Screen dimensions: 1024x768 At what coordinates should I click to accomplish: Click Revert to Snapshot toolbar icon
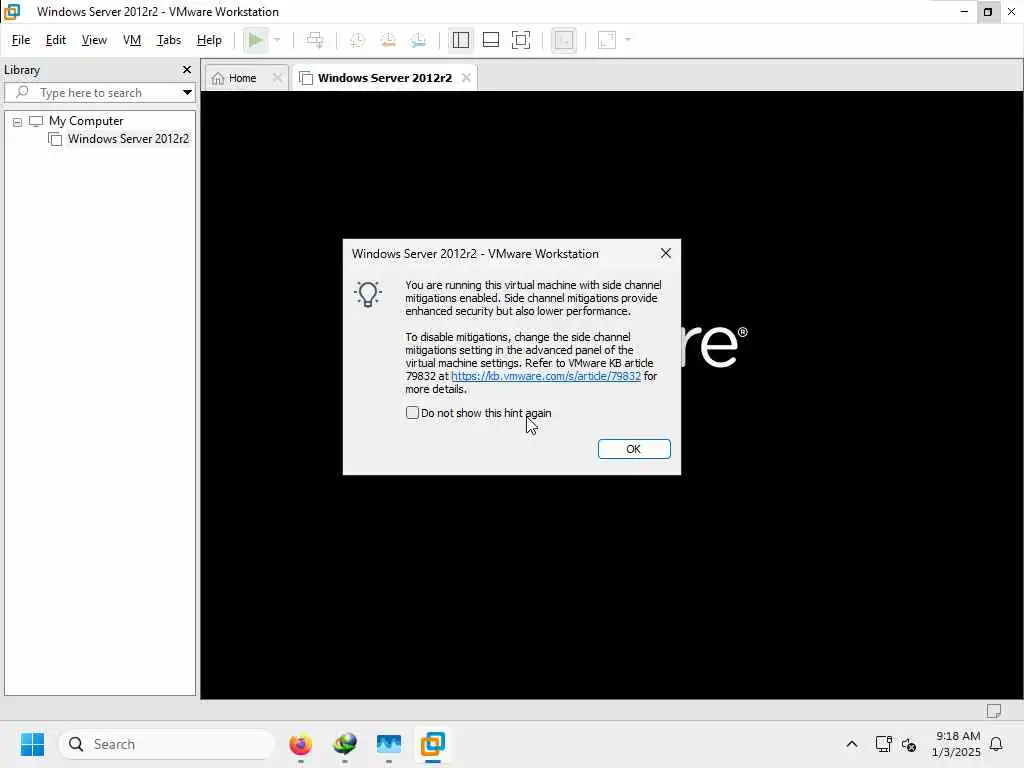[388, 40]
